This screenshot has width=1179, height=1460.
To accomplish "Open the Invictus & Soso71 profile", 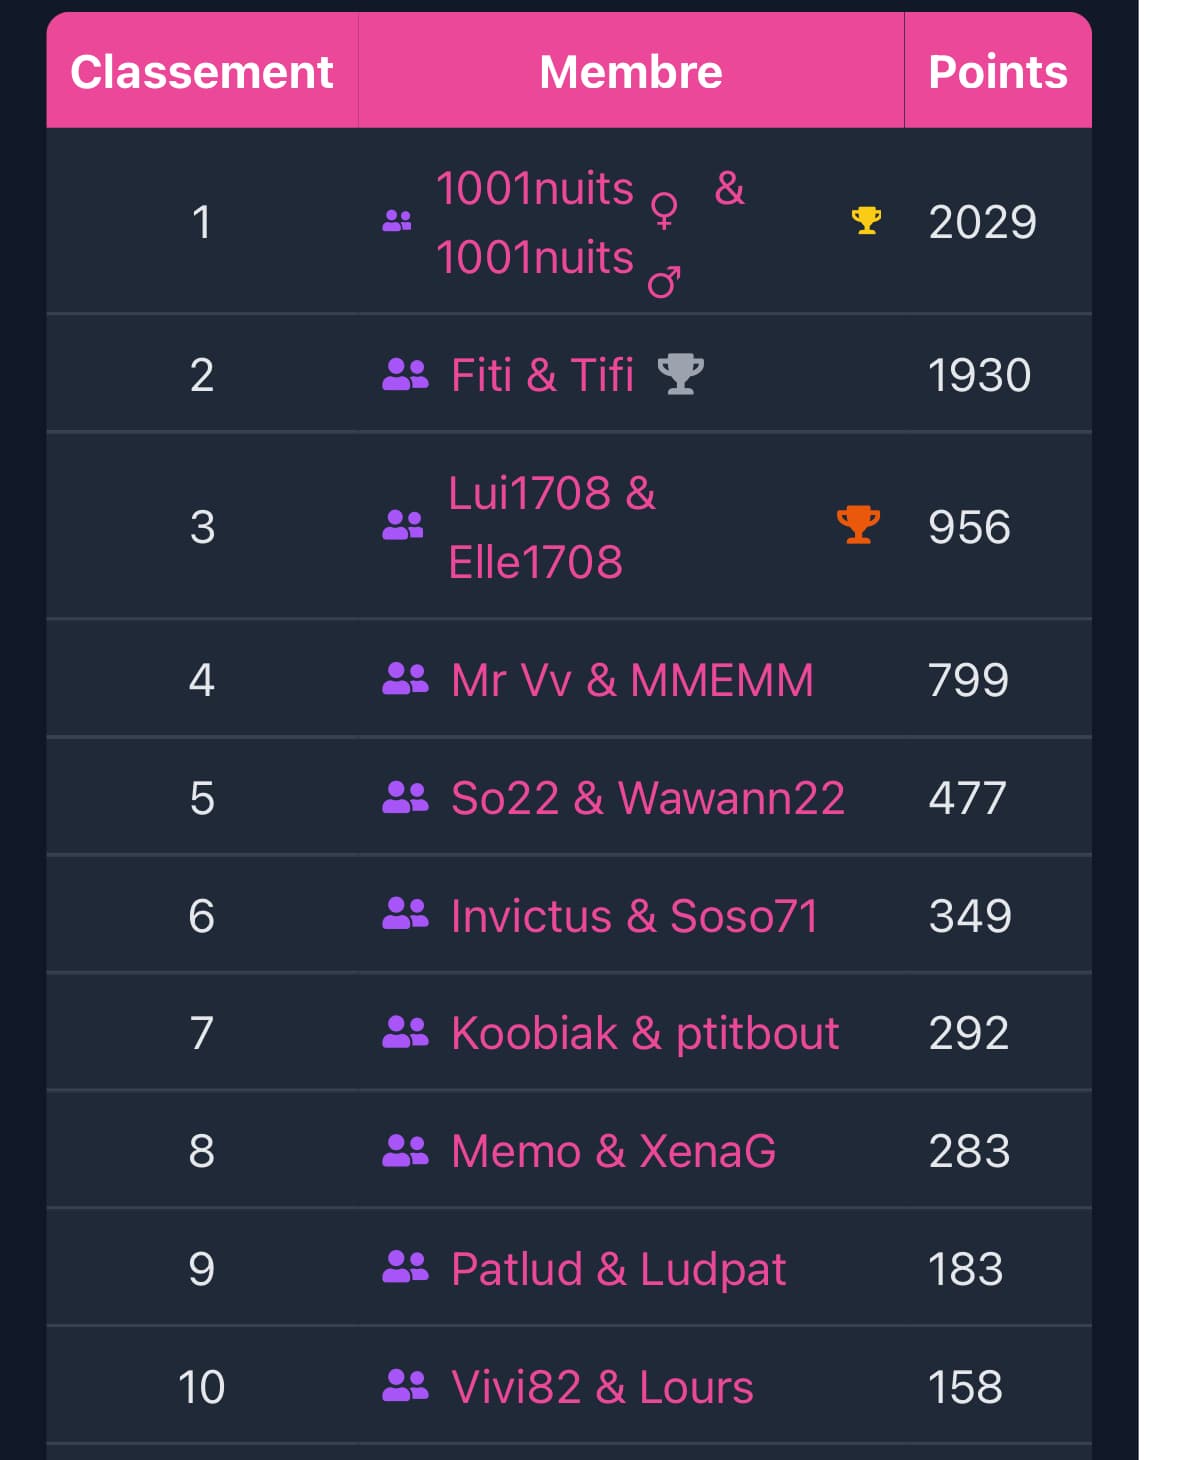I will tap(634, 916).
